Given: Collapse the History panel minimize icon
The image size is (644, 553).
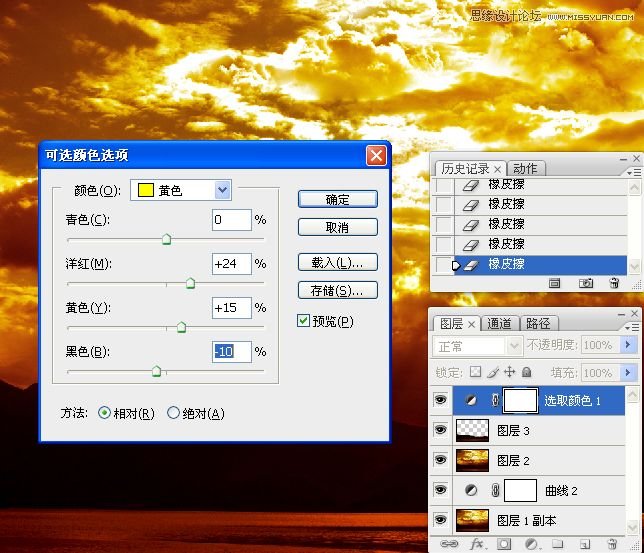Looking at the screenshot, I should tap(623, 159).
